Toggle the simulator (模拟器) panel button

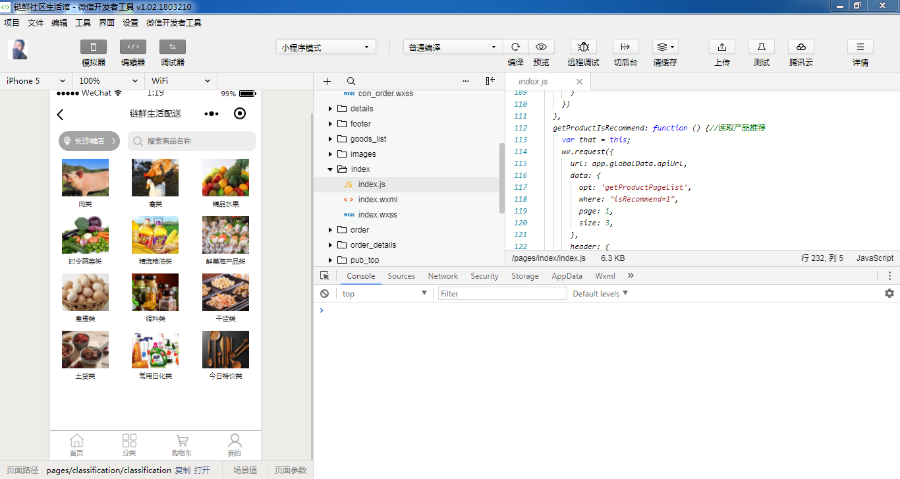[94, 47]
